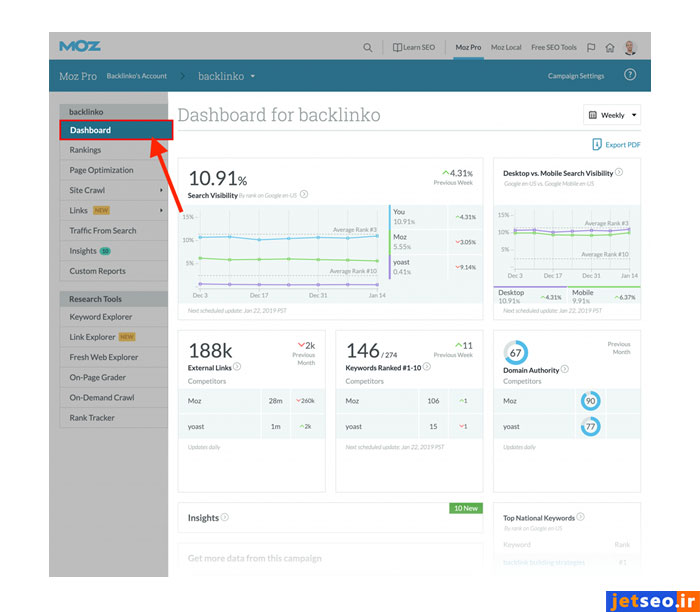The image size is (700, 612).
Task: Switch to the Moz Local tab
Action: click(x=506, y=47)
